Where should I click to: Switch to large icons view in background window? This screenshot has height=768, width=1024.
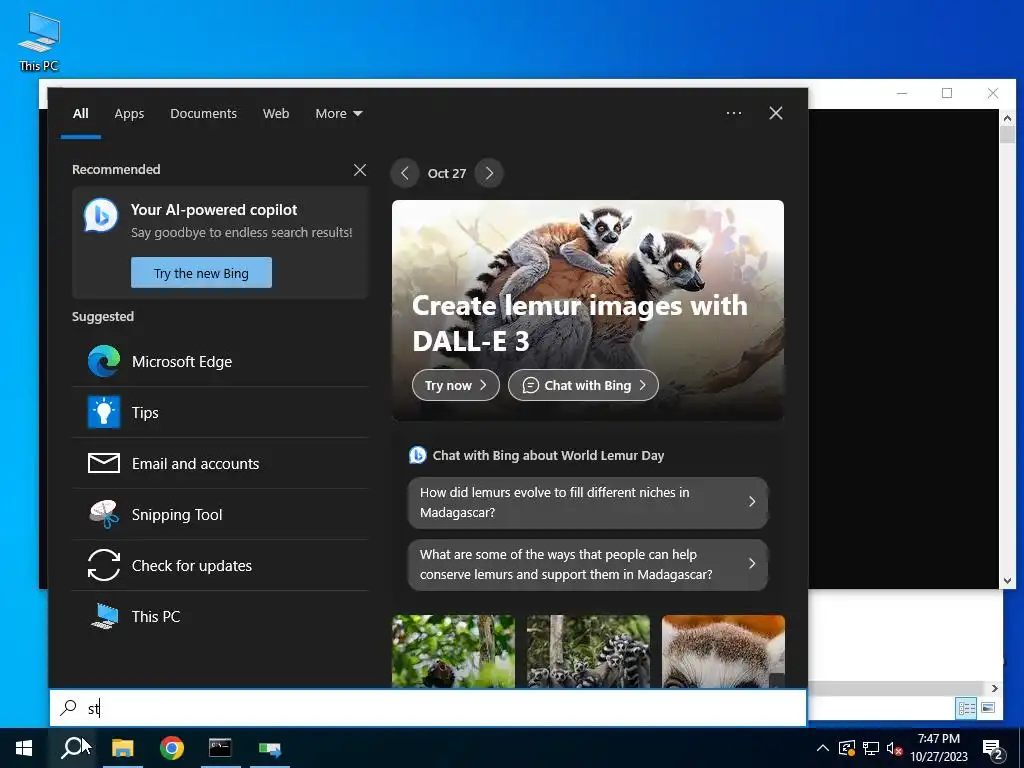pyautogui.click(x=988, y=708)
